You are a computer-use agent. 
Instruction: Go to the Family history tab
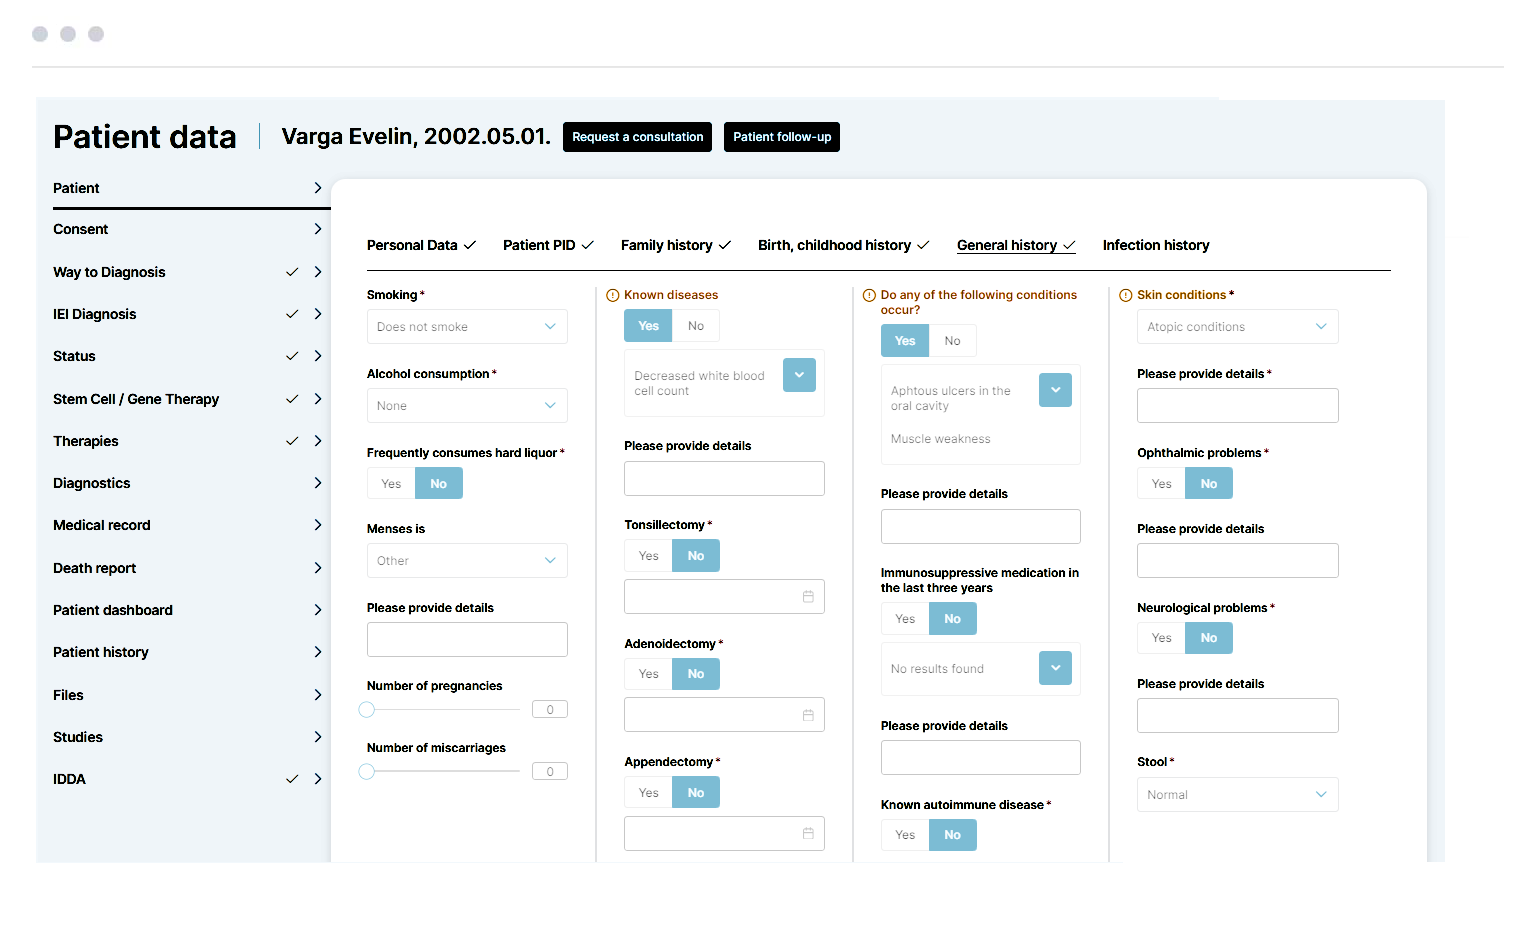pyautogui.click(x=667, y=245)
